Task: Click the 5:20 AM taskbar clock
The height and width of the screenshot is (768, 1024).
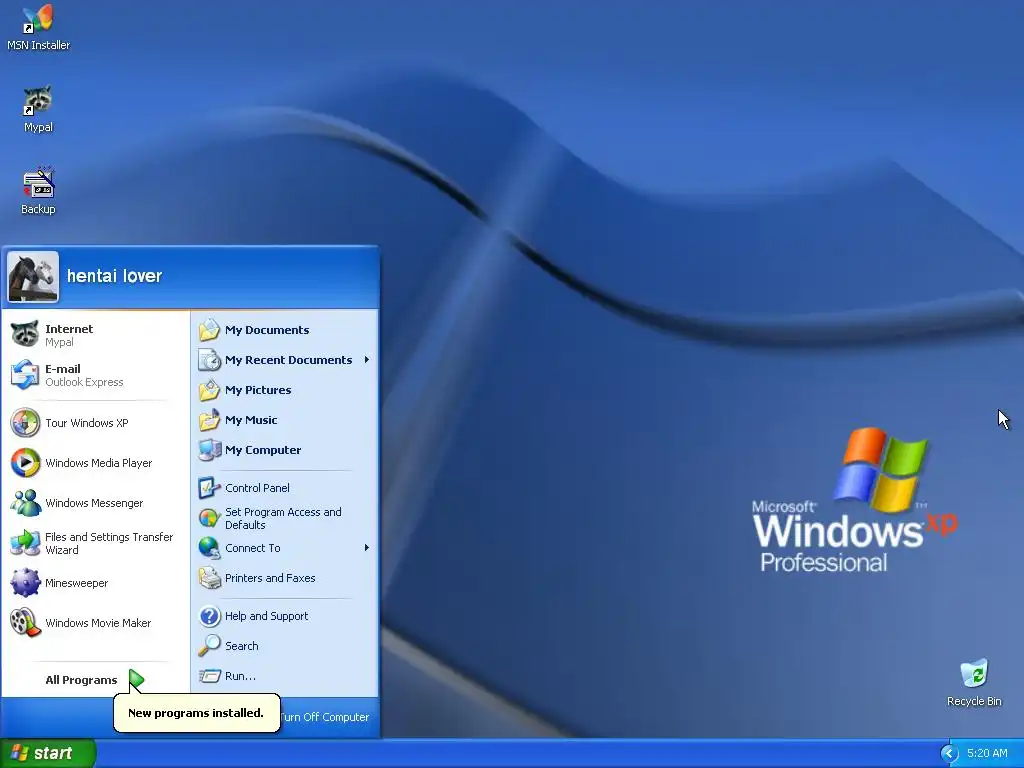Action: tap(987, 753)
